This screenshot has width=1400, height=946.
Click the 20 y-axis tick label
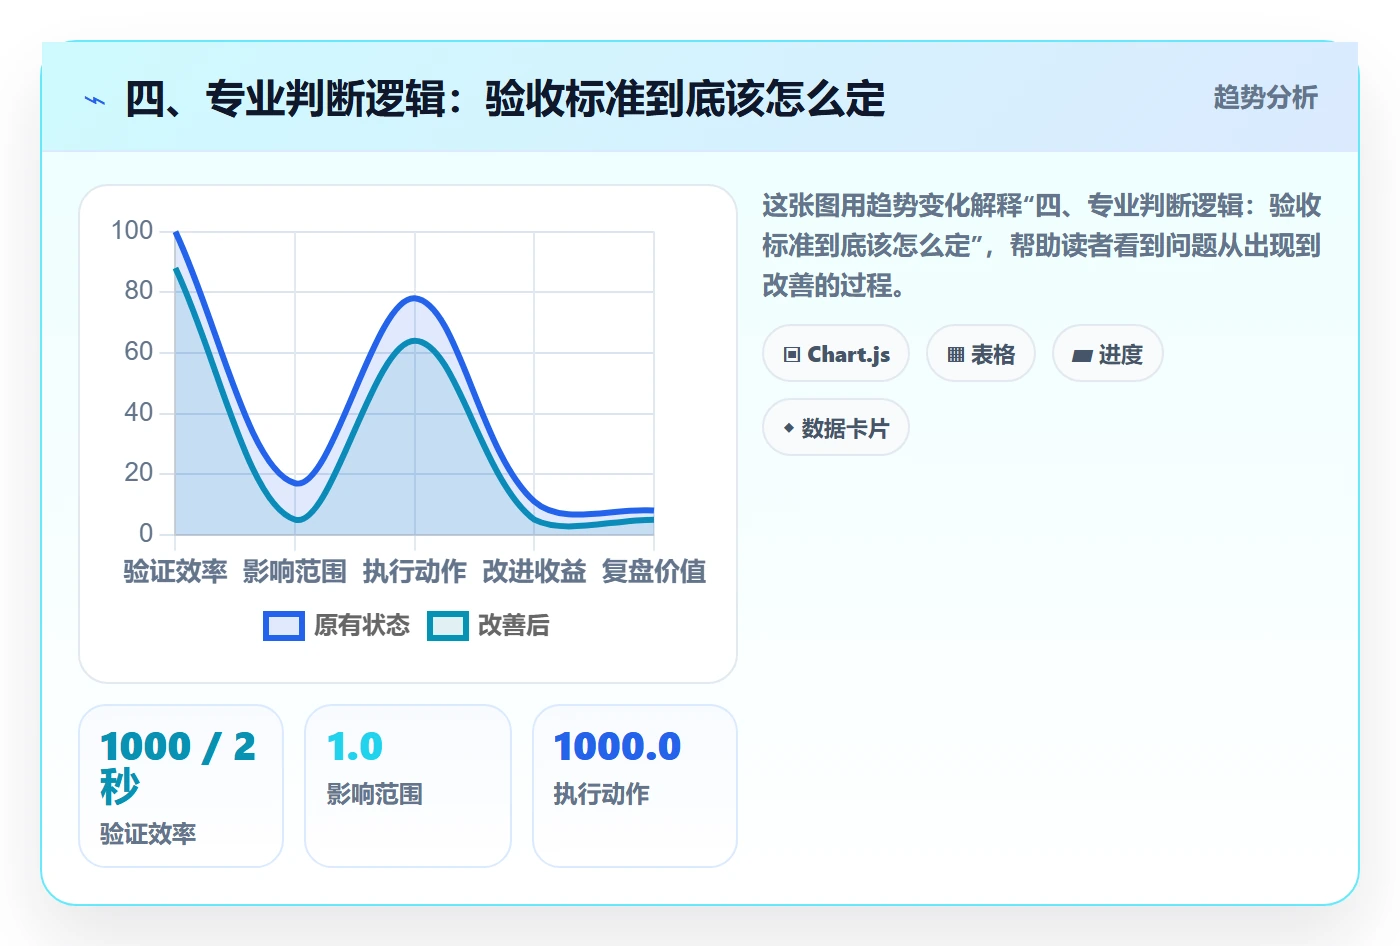(139, 473)
